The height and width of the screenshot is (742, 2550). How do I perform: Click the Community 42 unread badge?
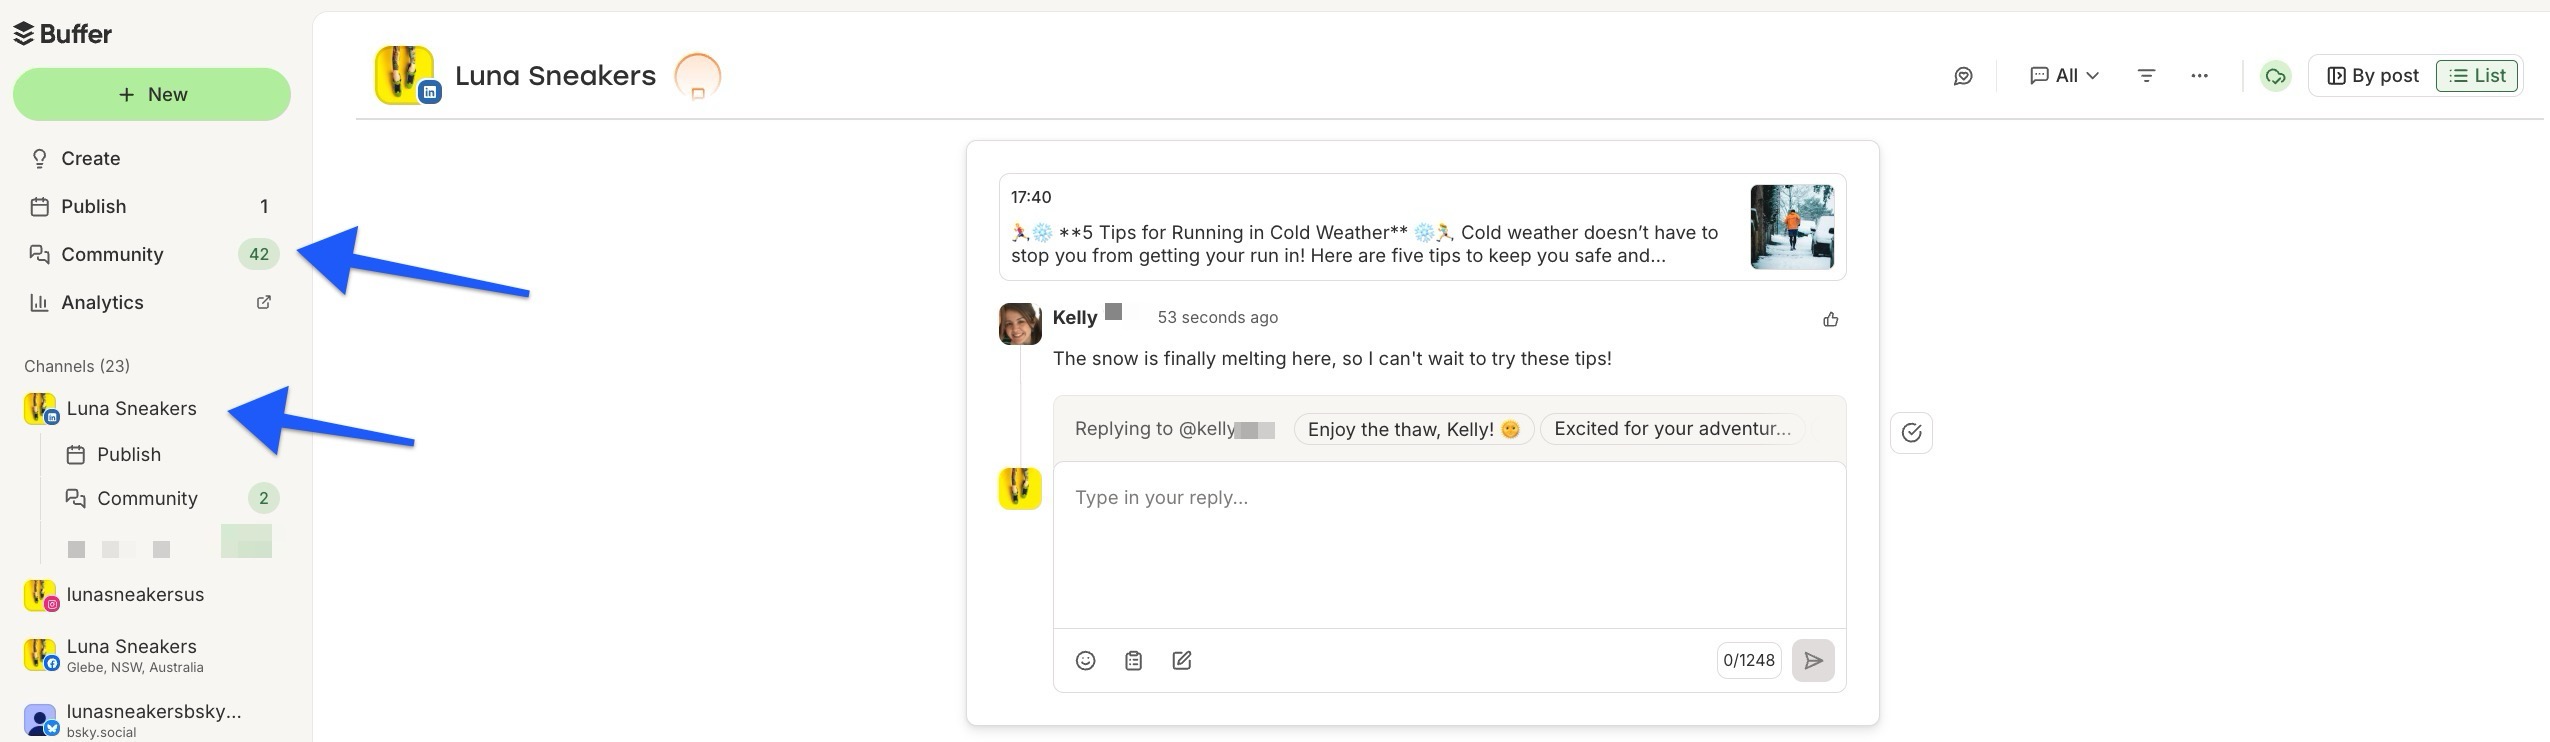point(259,254)
